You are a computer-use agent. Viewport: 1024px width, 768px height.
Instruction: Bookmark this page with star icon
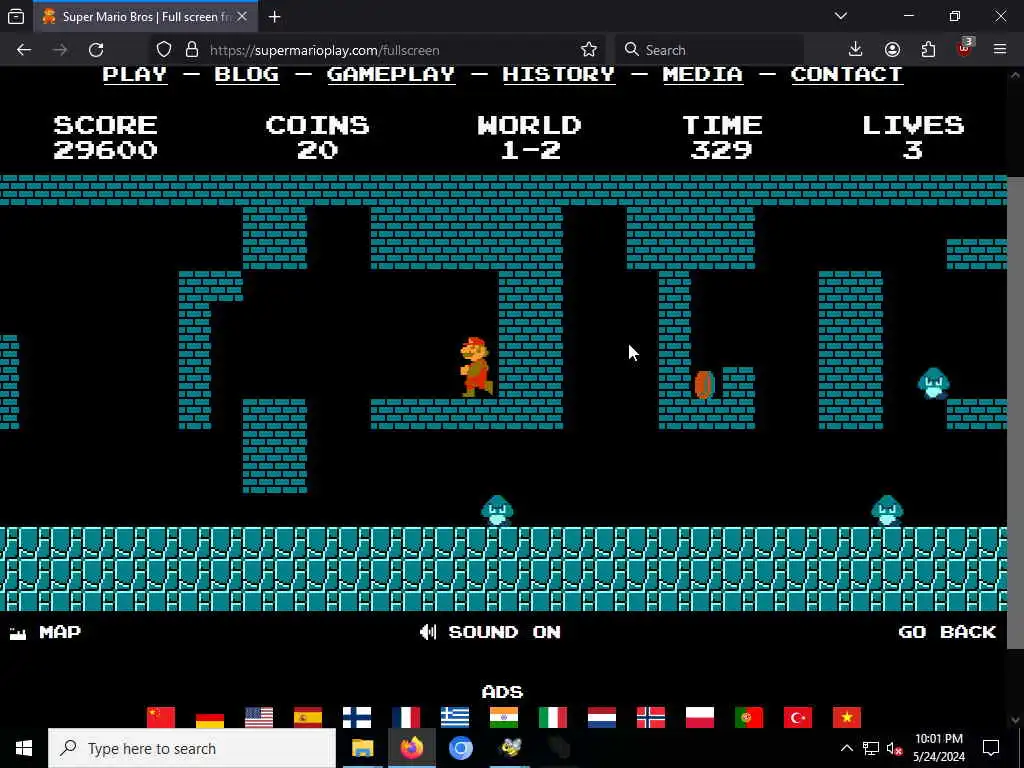tap(588, 50)
